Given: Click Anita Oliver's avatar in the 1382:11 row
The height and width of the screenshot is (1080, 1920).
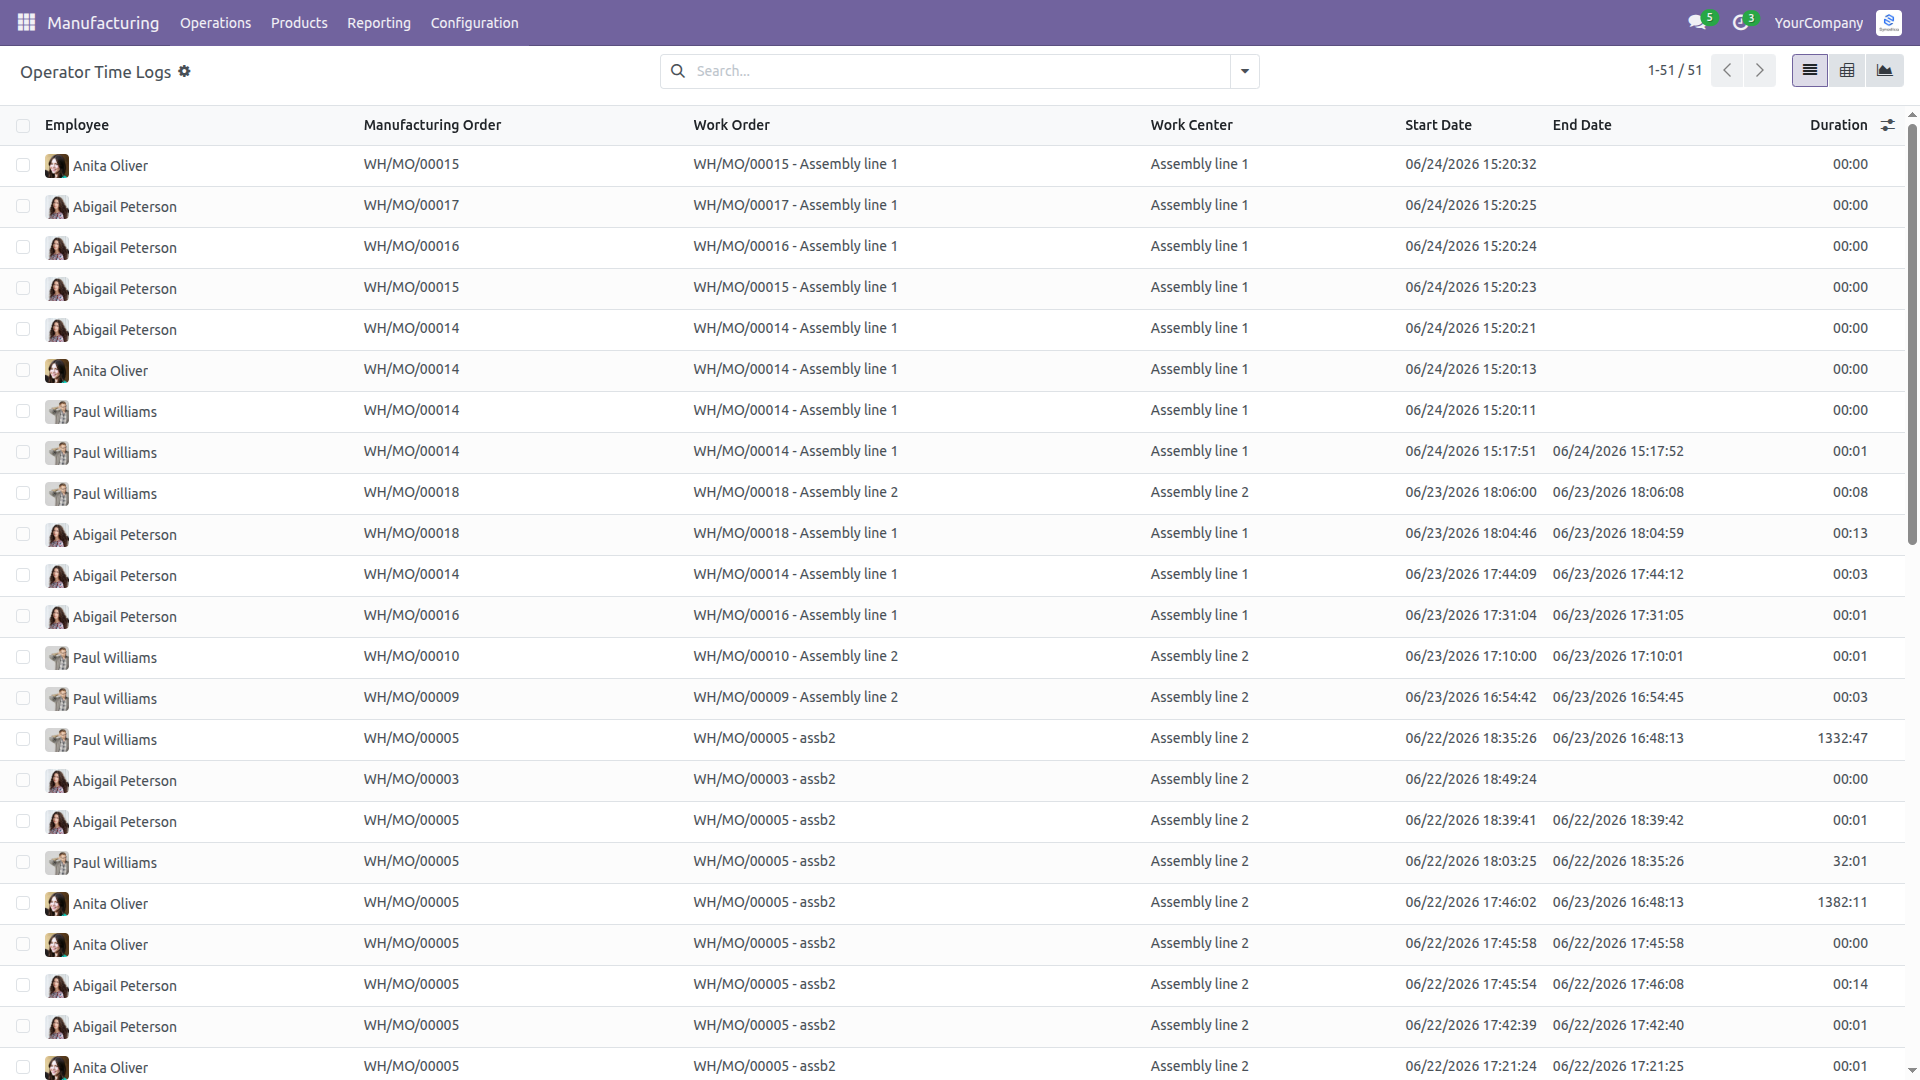Looking at the screenshot, I should (57, 904).
